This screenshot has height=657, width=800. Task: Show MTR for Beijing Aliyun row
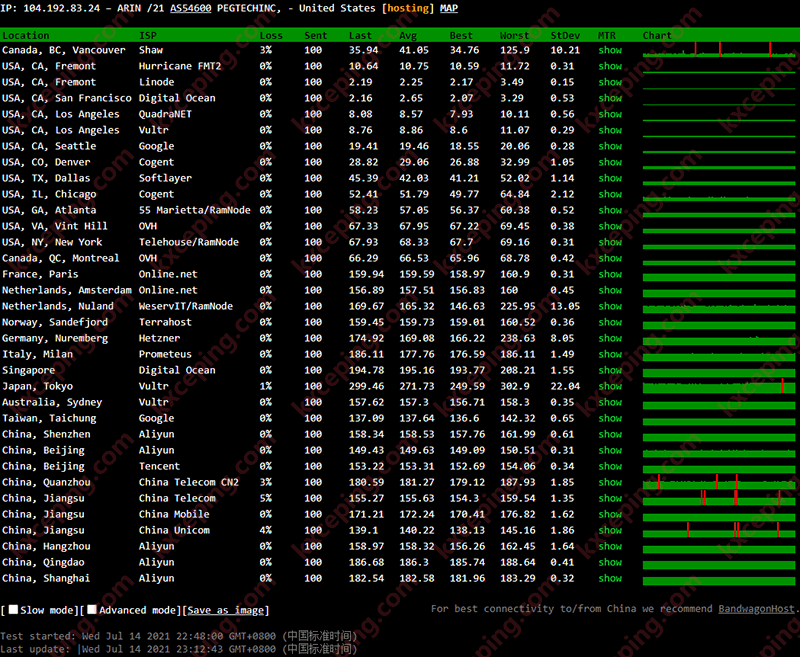610,450
